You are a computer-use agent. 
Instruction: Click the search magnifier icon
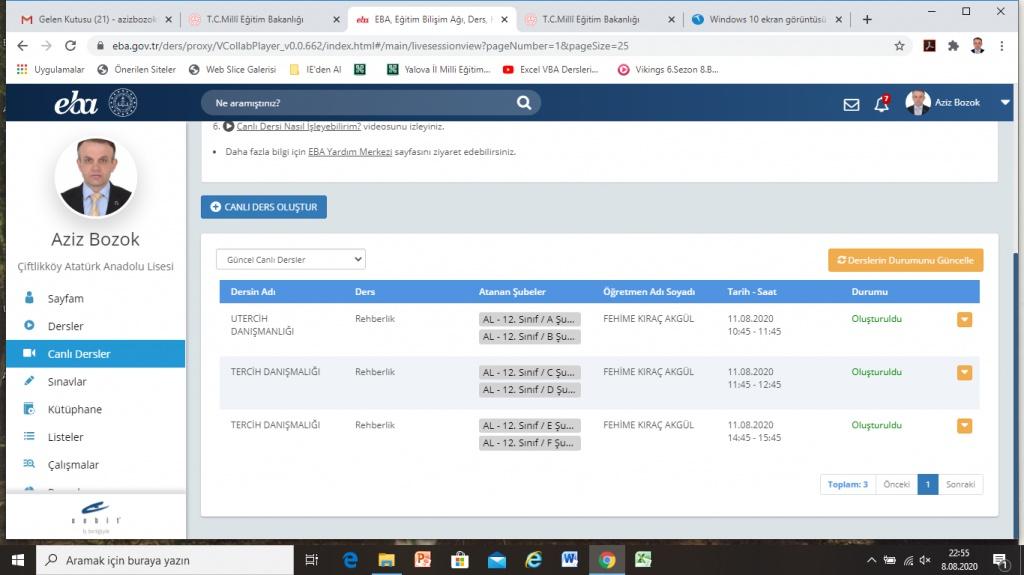[524, 103]
